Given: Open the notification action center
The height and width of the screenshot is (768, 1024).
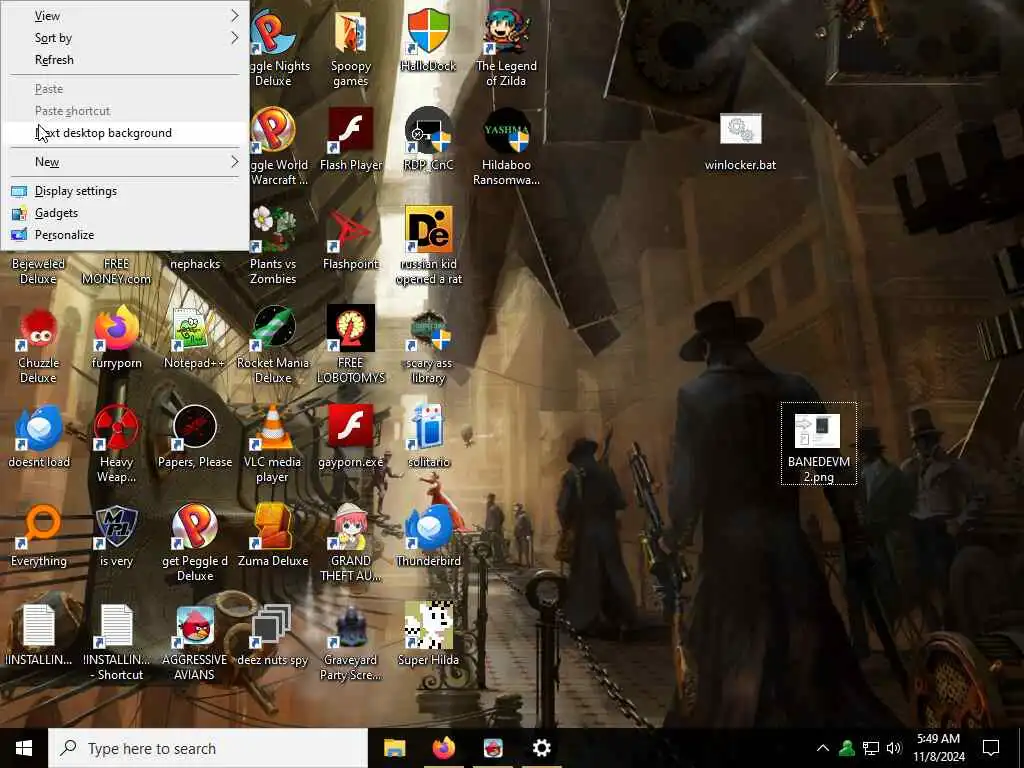Looking at the screenshot, I should click(991, 748).
